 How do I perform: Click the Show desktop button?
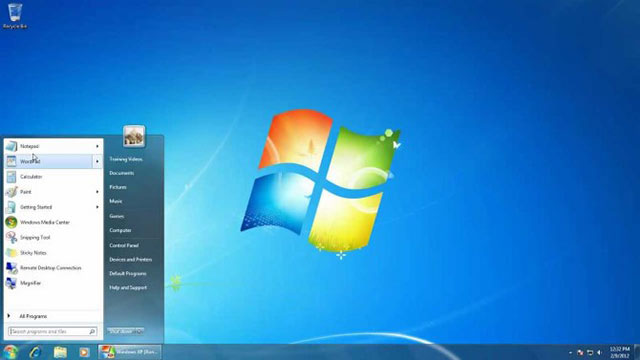pyautogui.click(x=637, y=352)
